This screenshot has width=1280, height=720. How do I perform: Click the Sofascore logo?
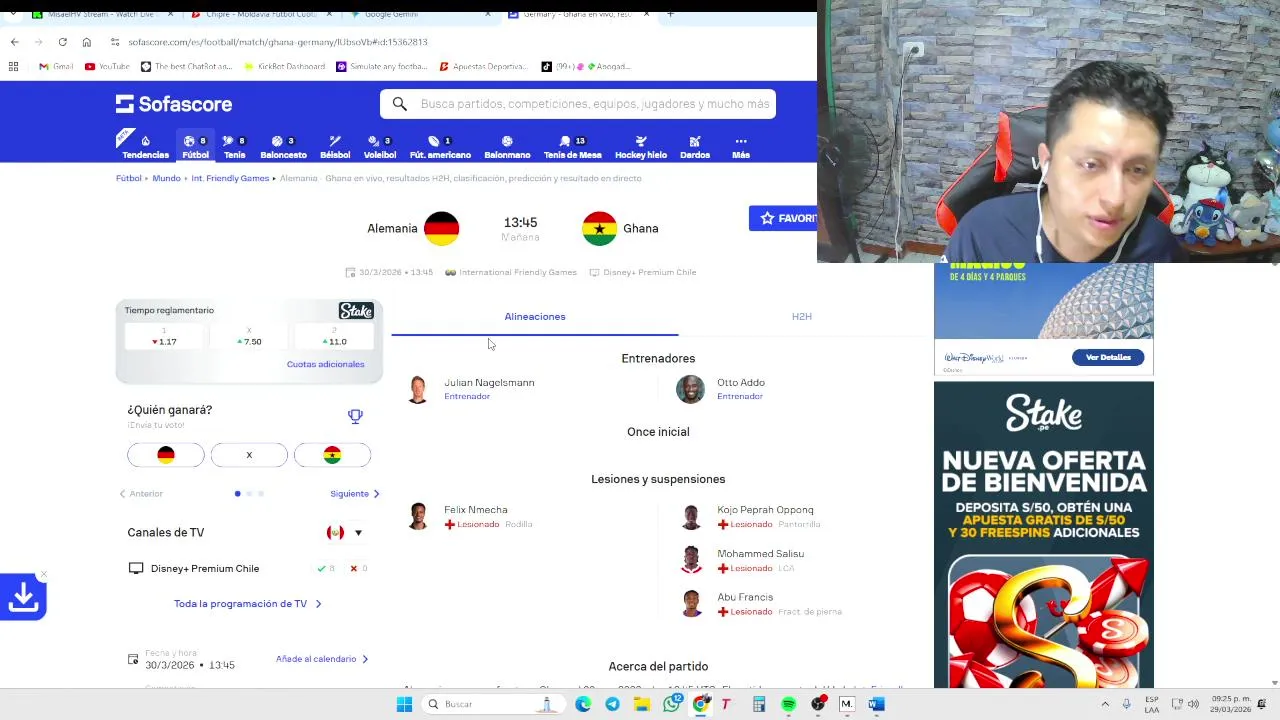pyautogui.click(x=174, y=104)
